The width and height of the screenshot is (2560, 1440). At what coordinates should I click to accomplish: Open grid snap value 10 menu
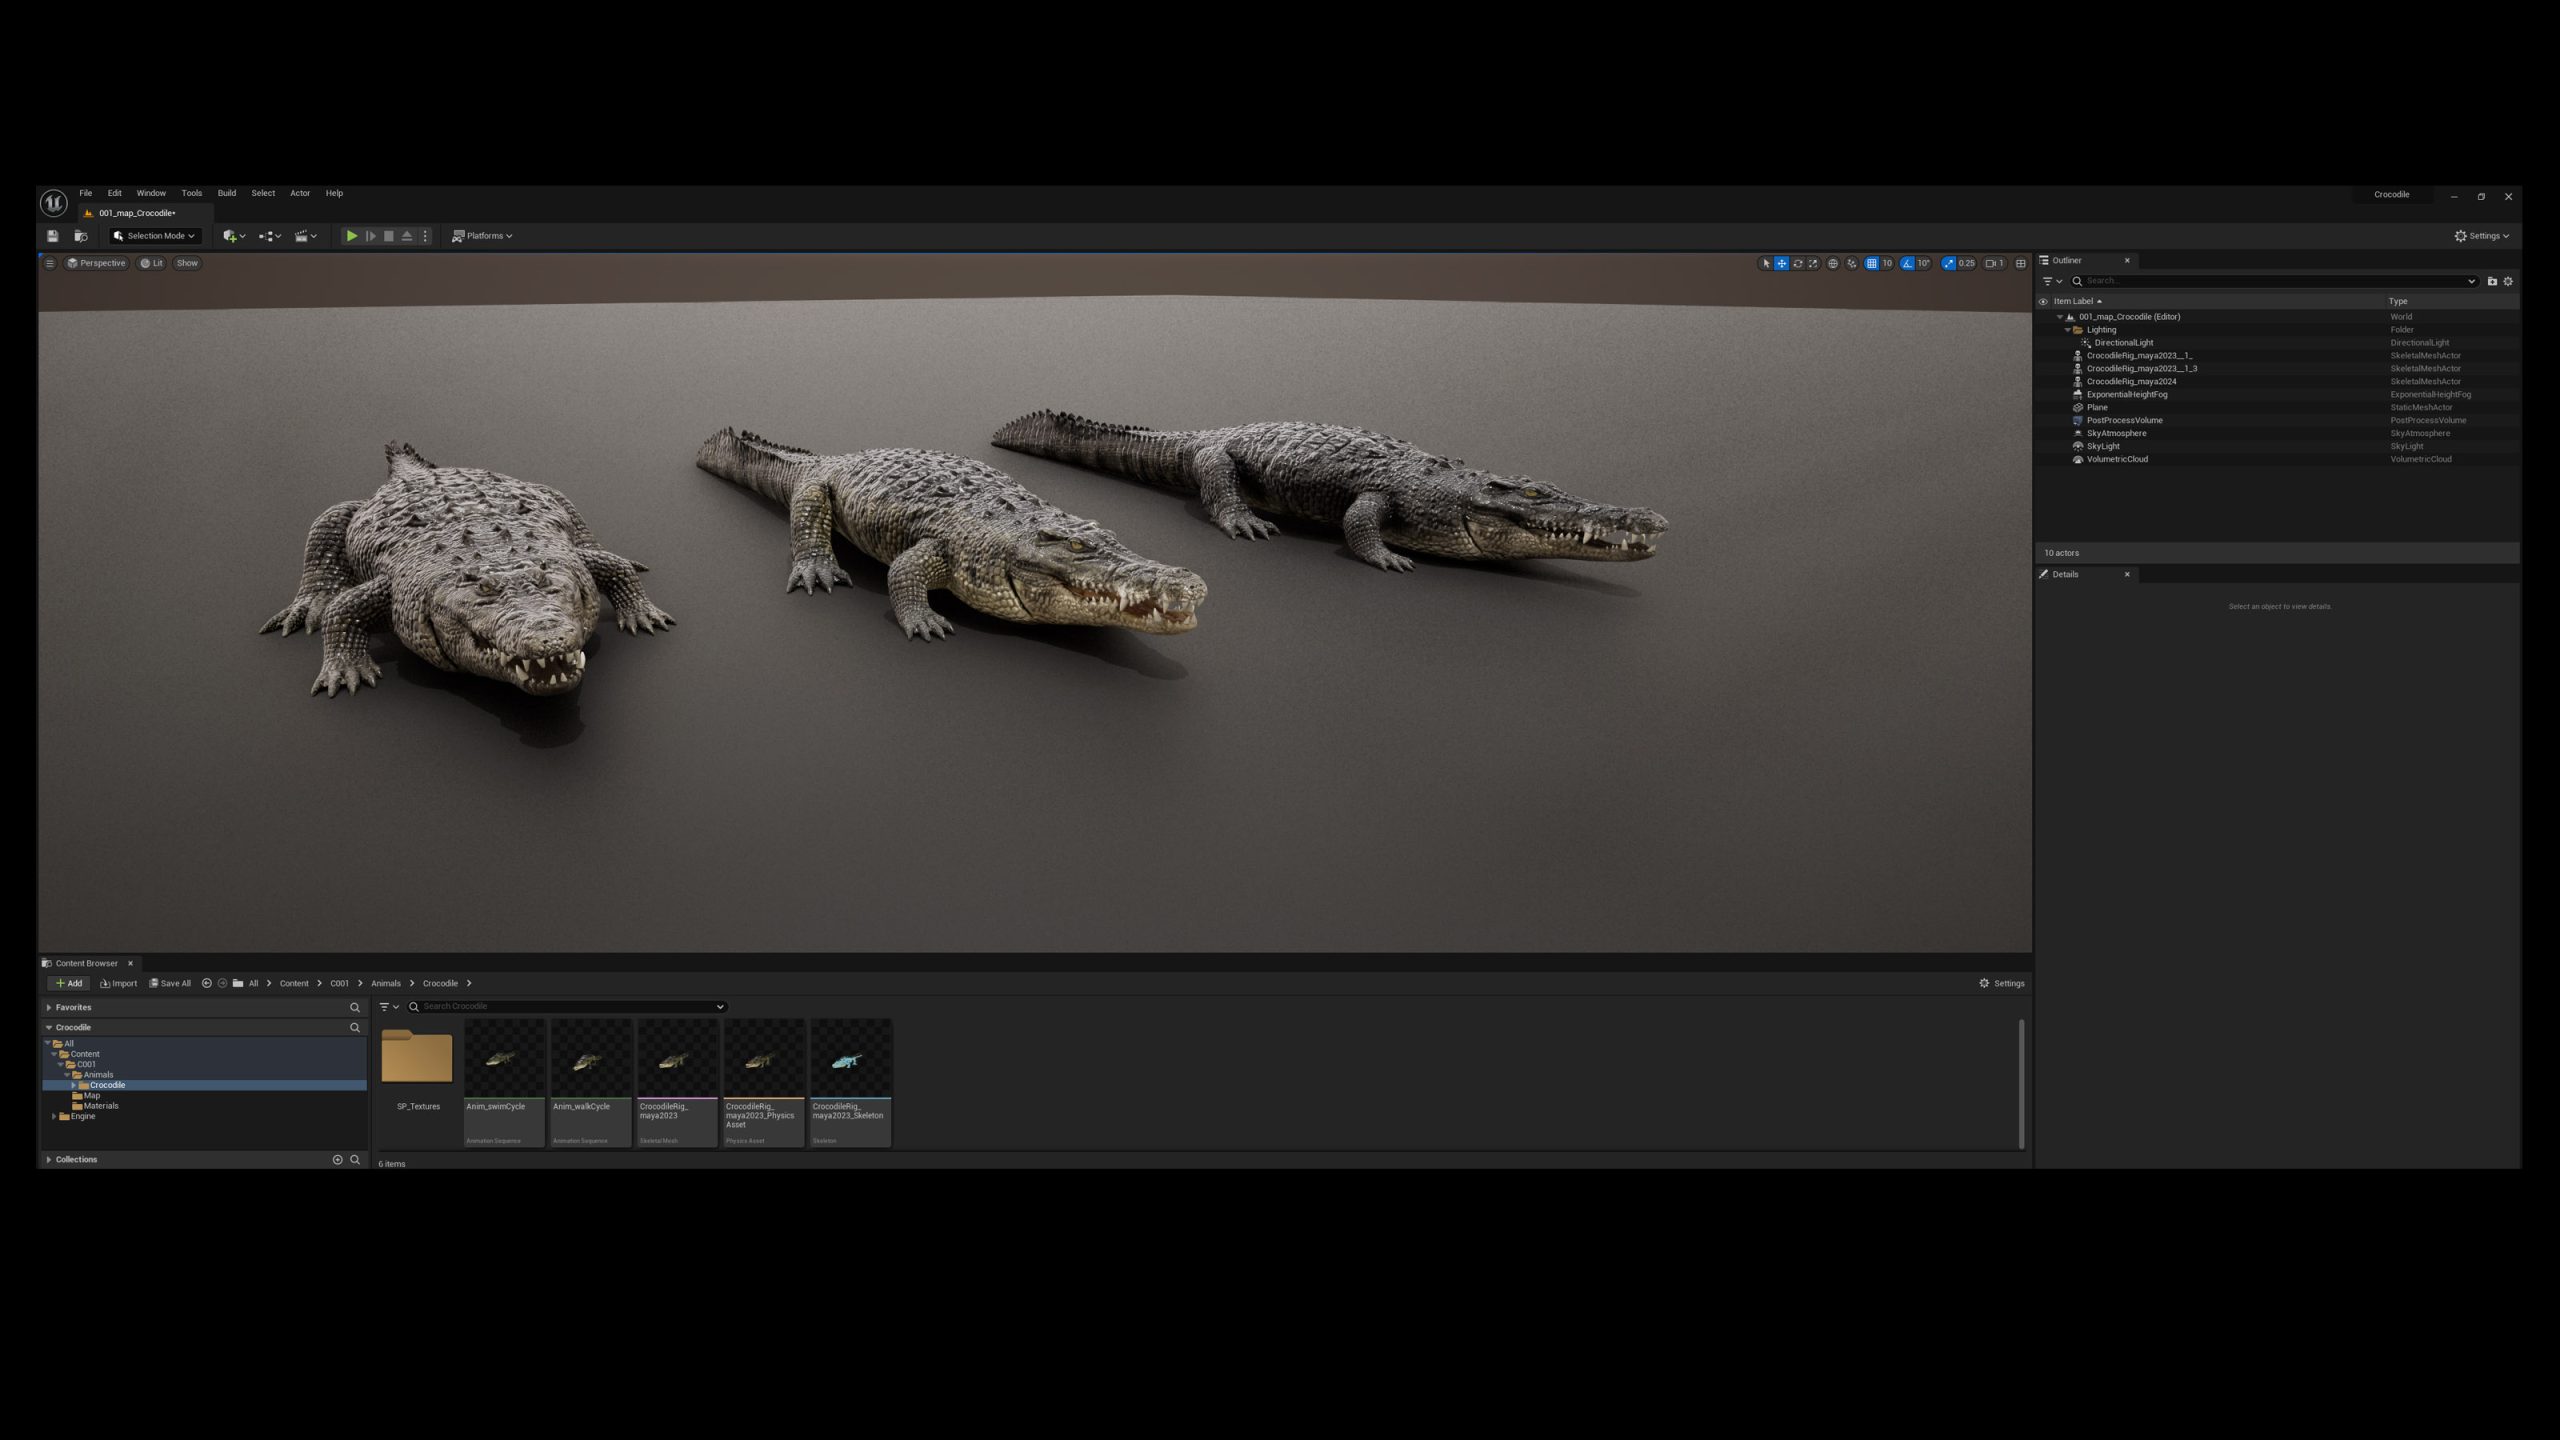[x=1887, y=264]
